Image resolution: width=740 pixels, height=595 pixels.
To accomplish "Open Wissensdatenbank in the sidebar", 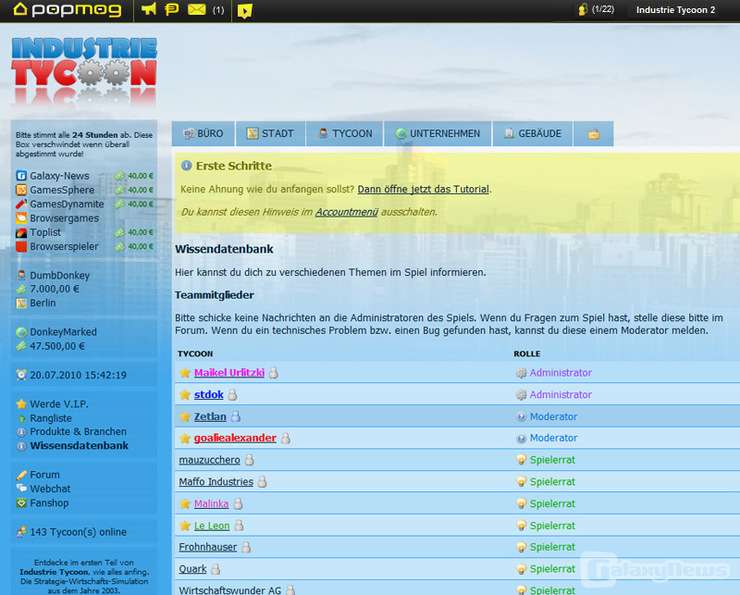I will (79, 446).
